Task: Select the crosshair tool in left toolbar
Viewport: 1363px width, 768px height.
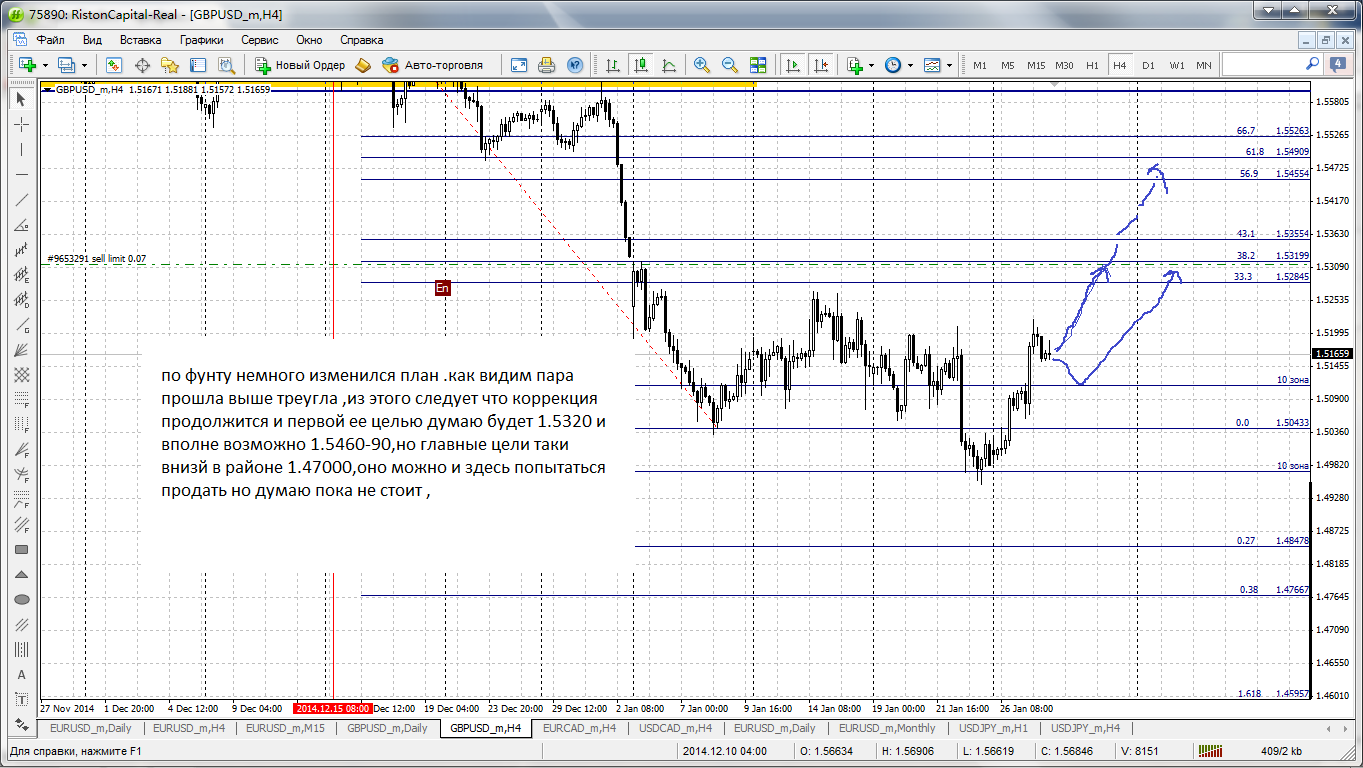Action: point(21,124)
